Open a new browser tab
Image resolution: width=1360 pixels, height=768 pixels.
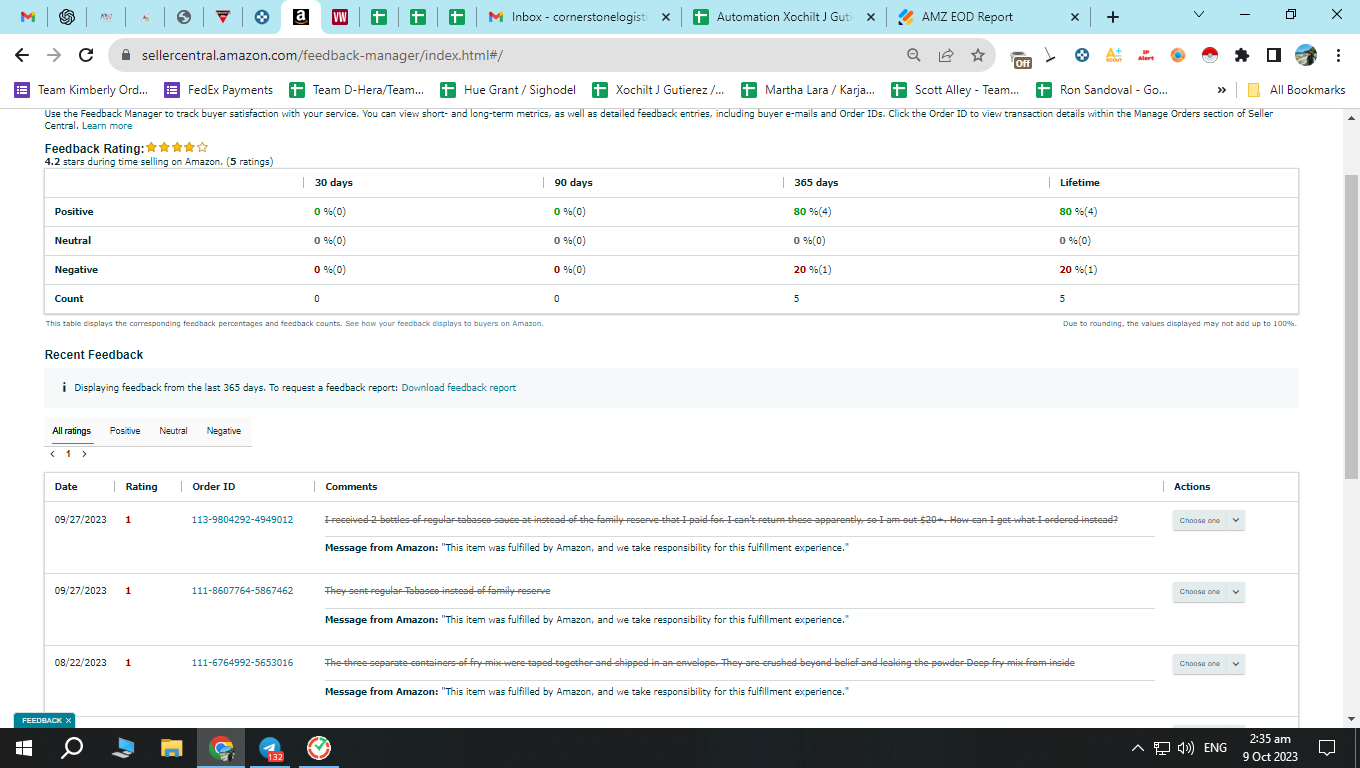coord(1113,17)
